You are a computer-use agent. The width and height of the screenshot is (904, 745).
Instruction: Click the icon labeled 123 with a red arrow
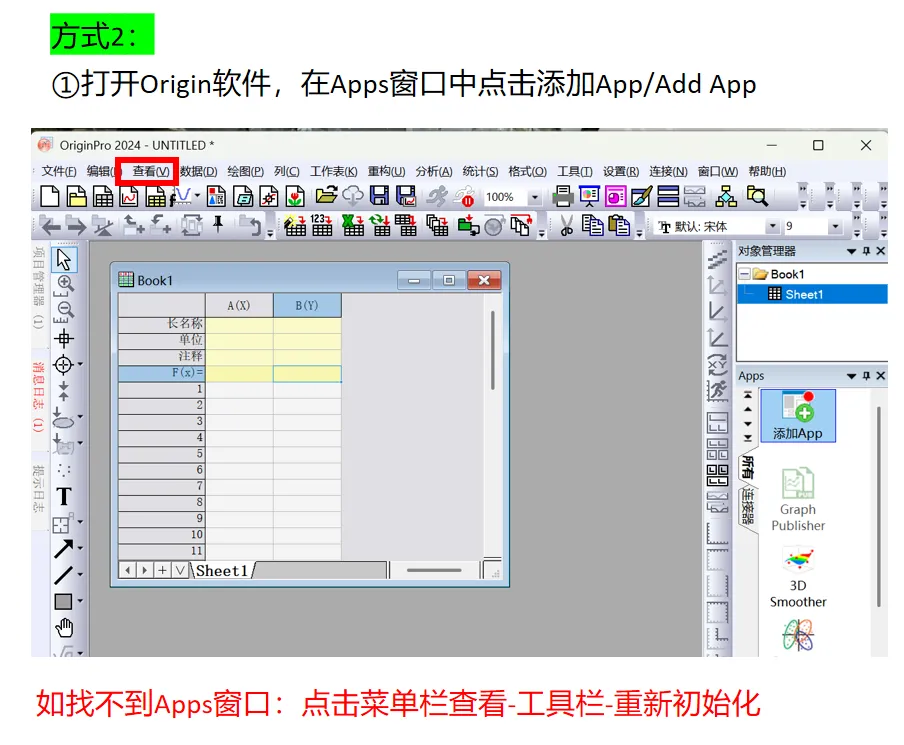321,225
